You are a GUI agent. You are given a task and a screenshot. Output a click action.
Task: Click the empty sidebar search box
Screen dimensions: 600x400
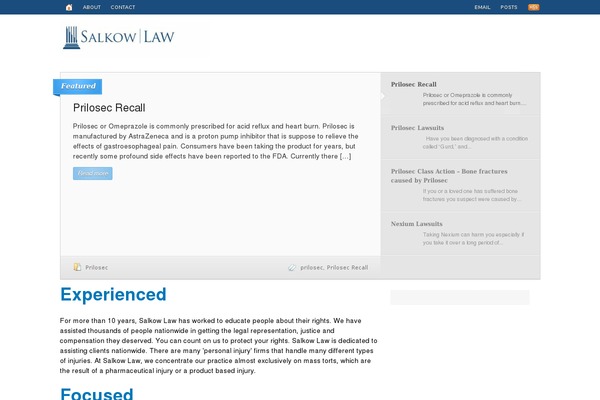click(x=460, y=297)
